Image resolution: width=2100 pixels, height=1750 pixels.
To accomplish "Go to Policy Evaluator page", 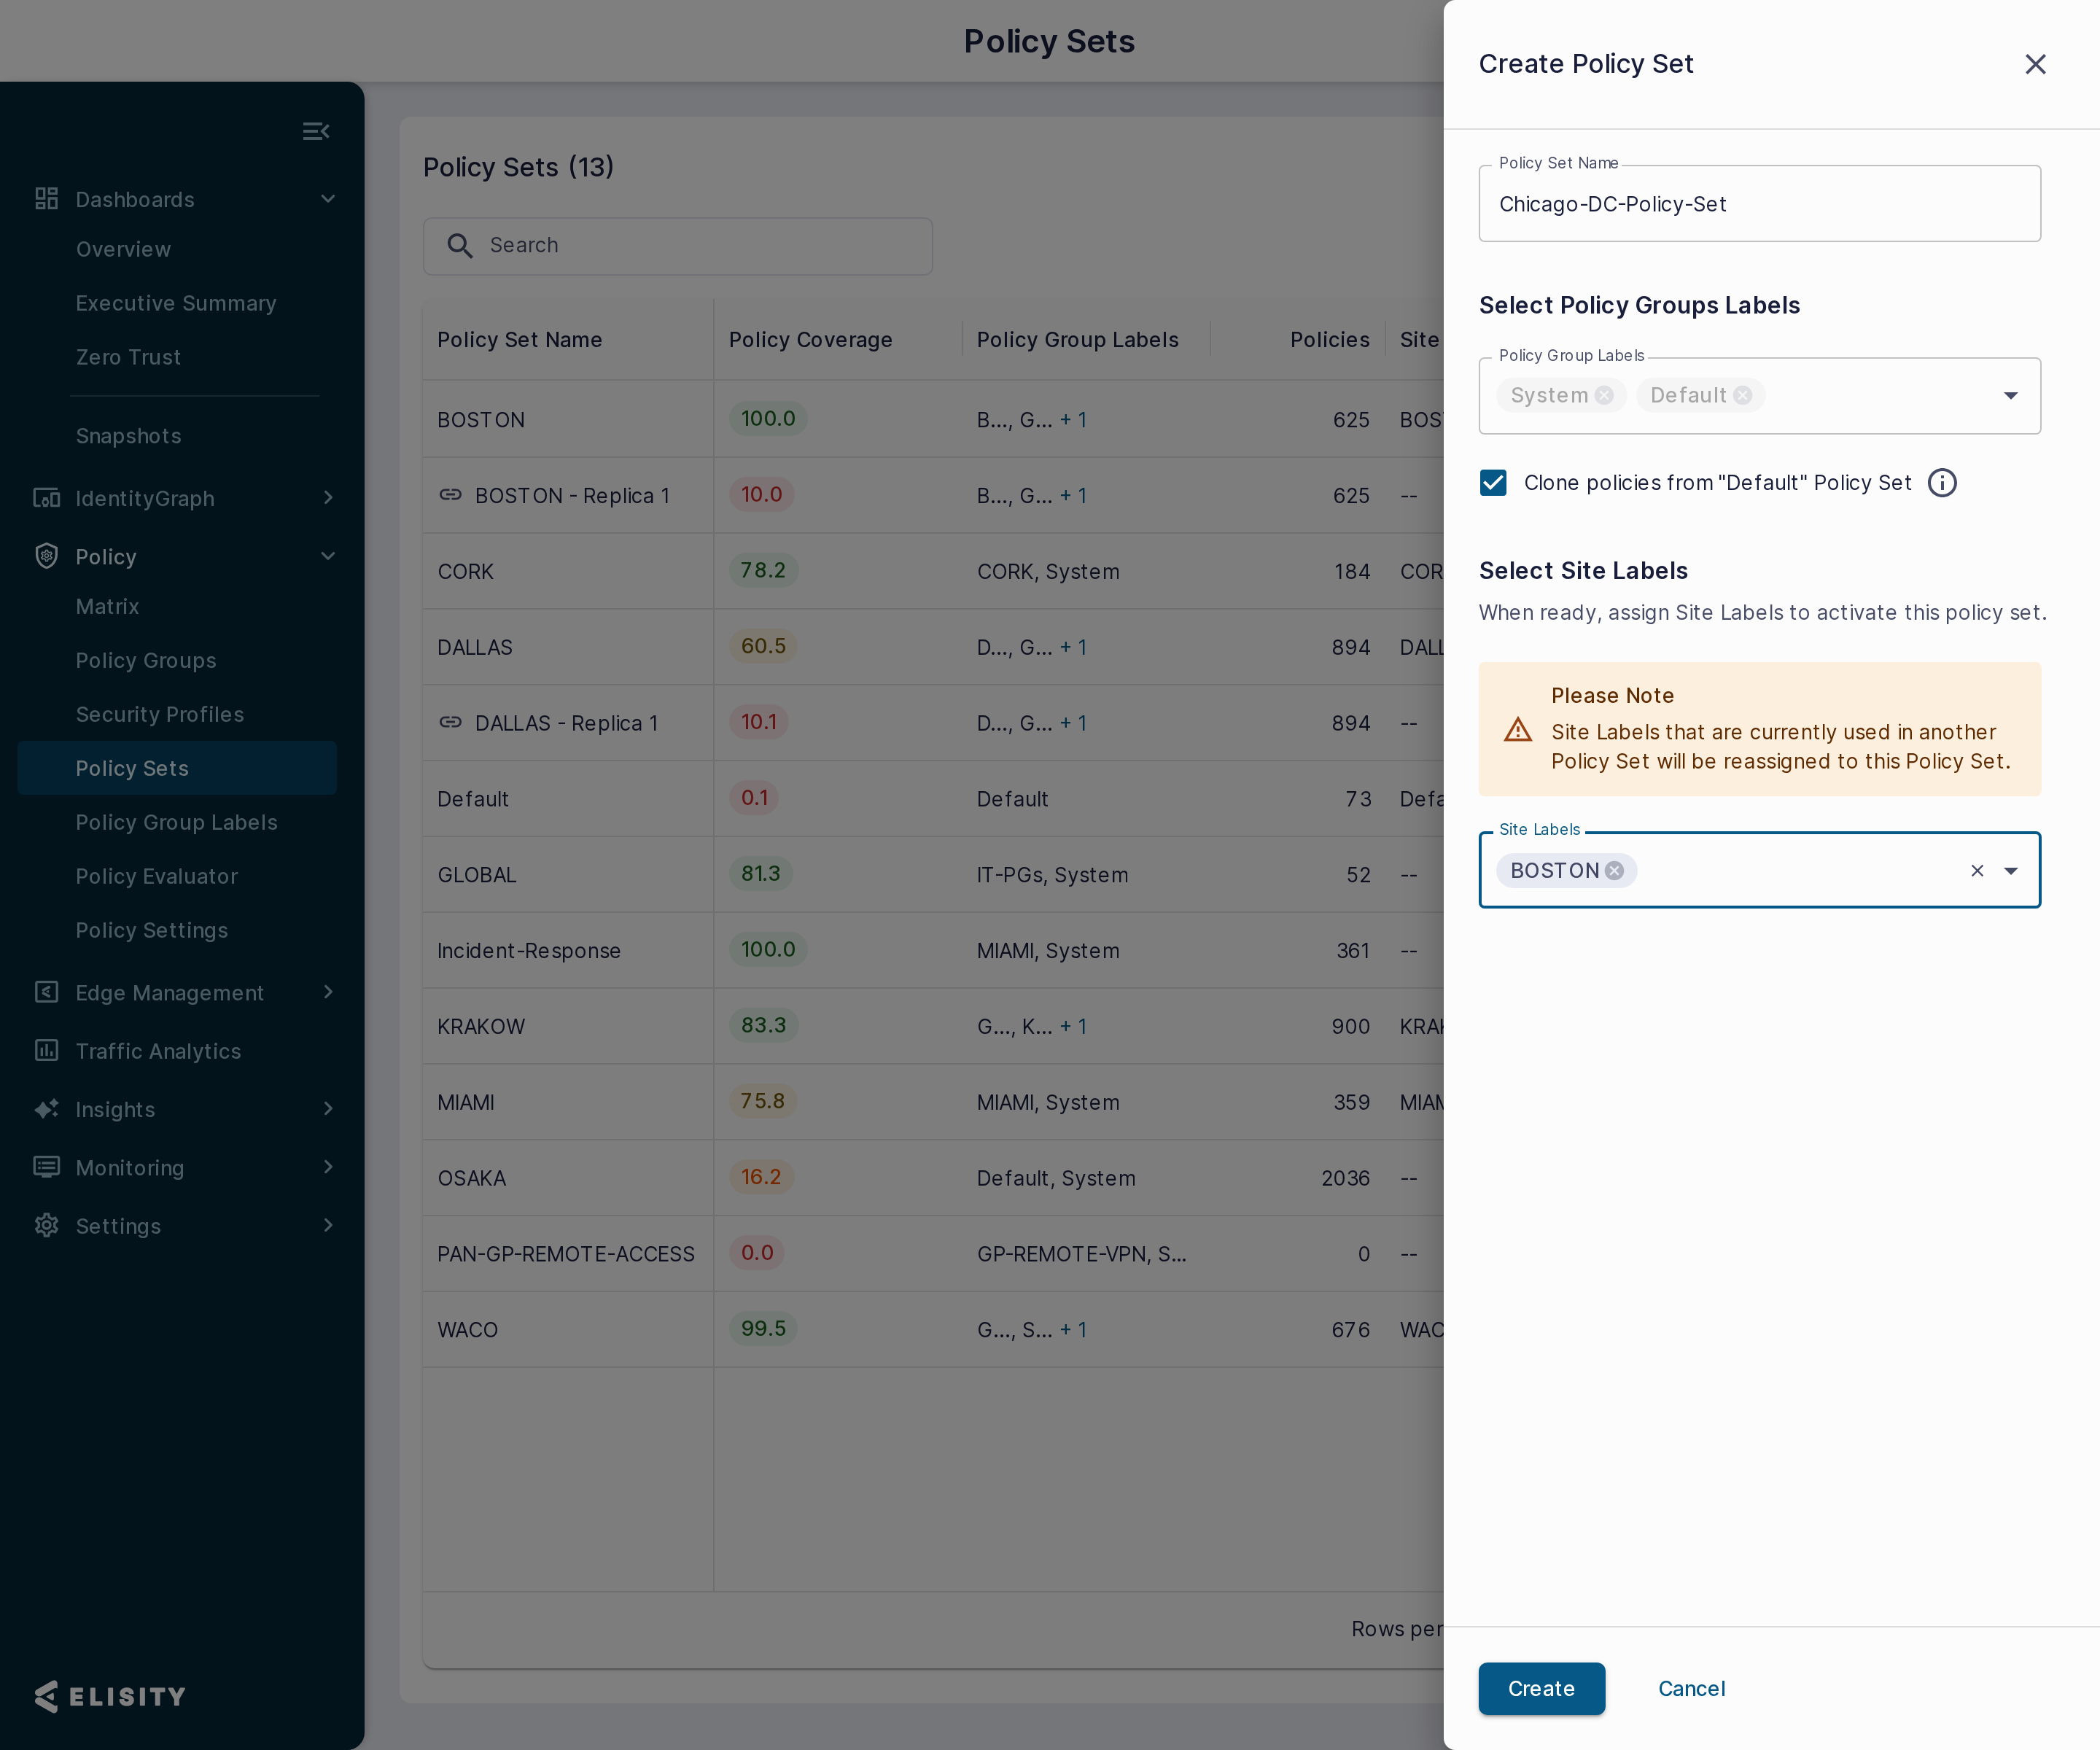I will pyautogui.click(x=157, y=876).
